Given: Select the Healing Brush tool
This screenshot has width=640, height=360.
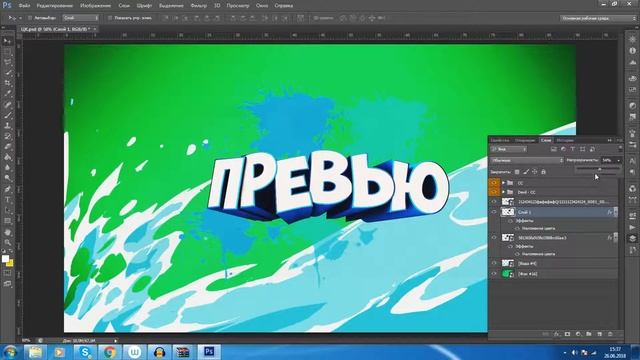Looking at the screenshot, I should [7, 104].
